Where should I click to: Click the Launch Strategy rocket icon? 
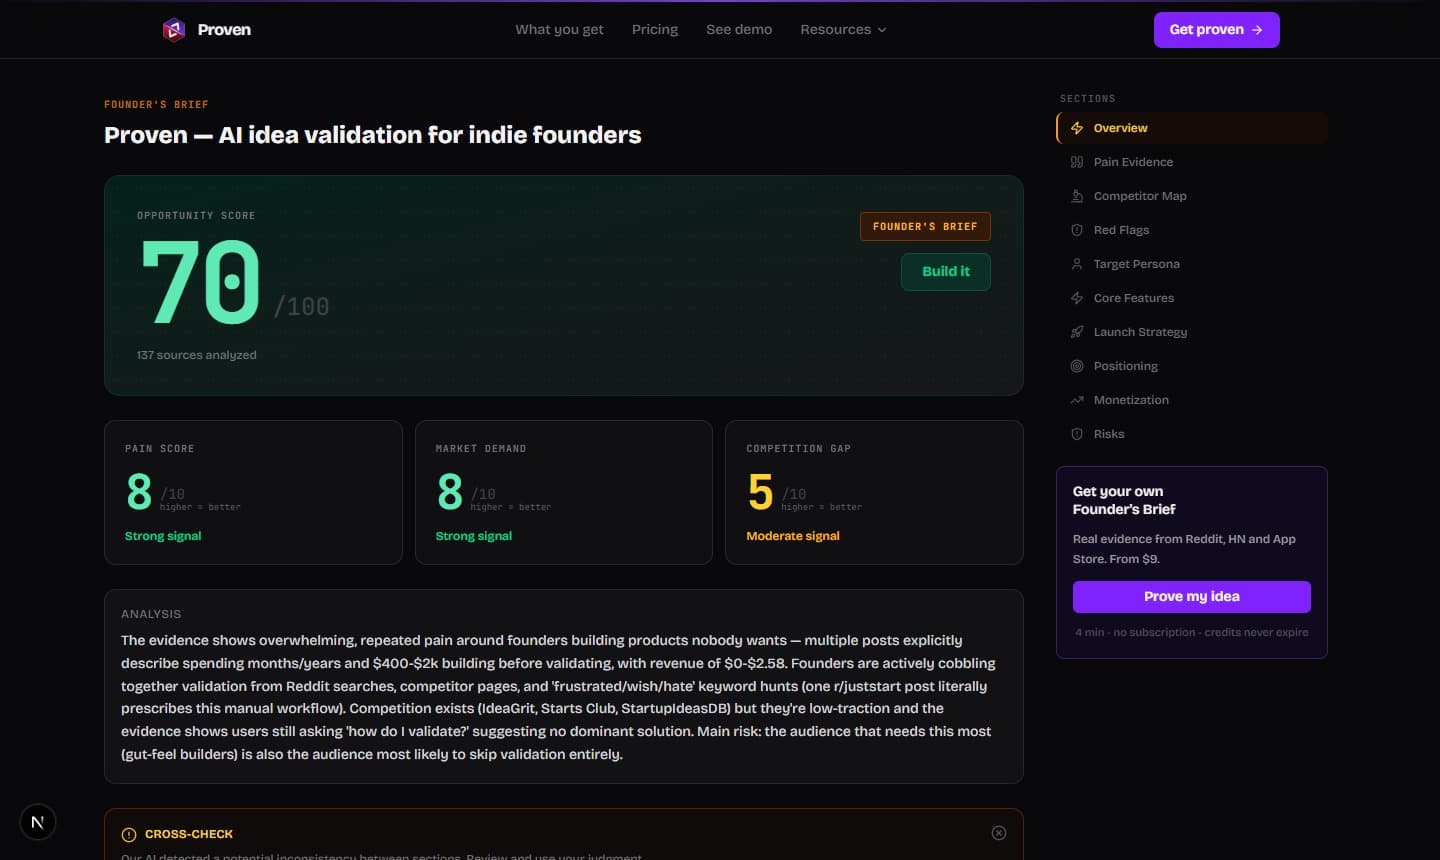tap(1077, 332)
